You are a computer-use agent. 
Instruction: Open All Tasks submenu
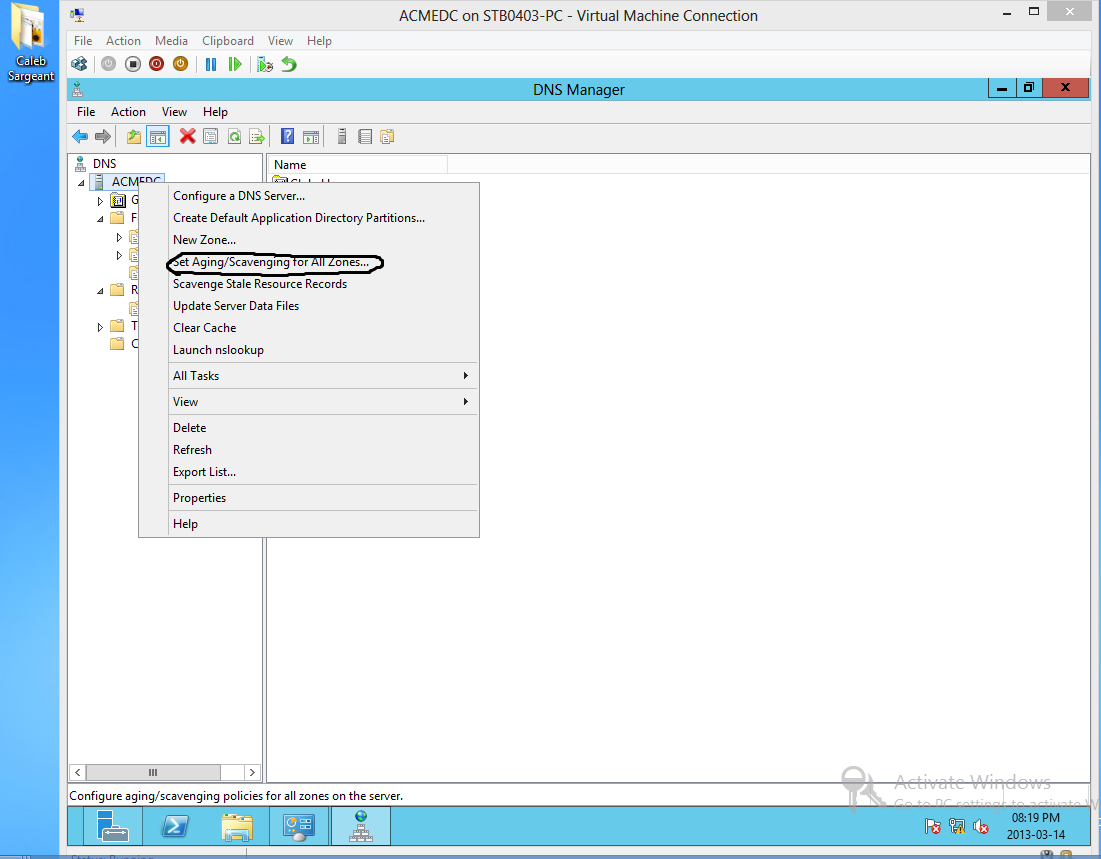323,376
